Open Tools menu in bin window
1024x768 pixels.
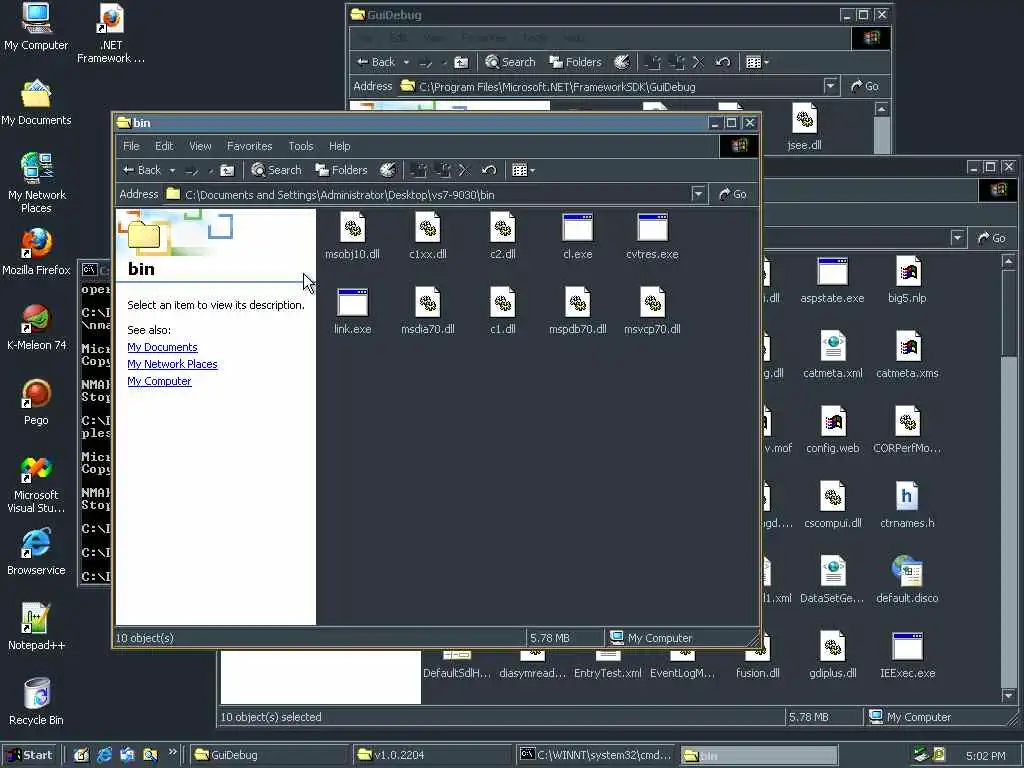tap(300, 146)
